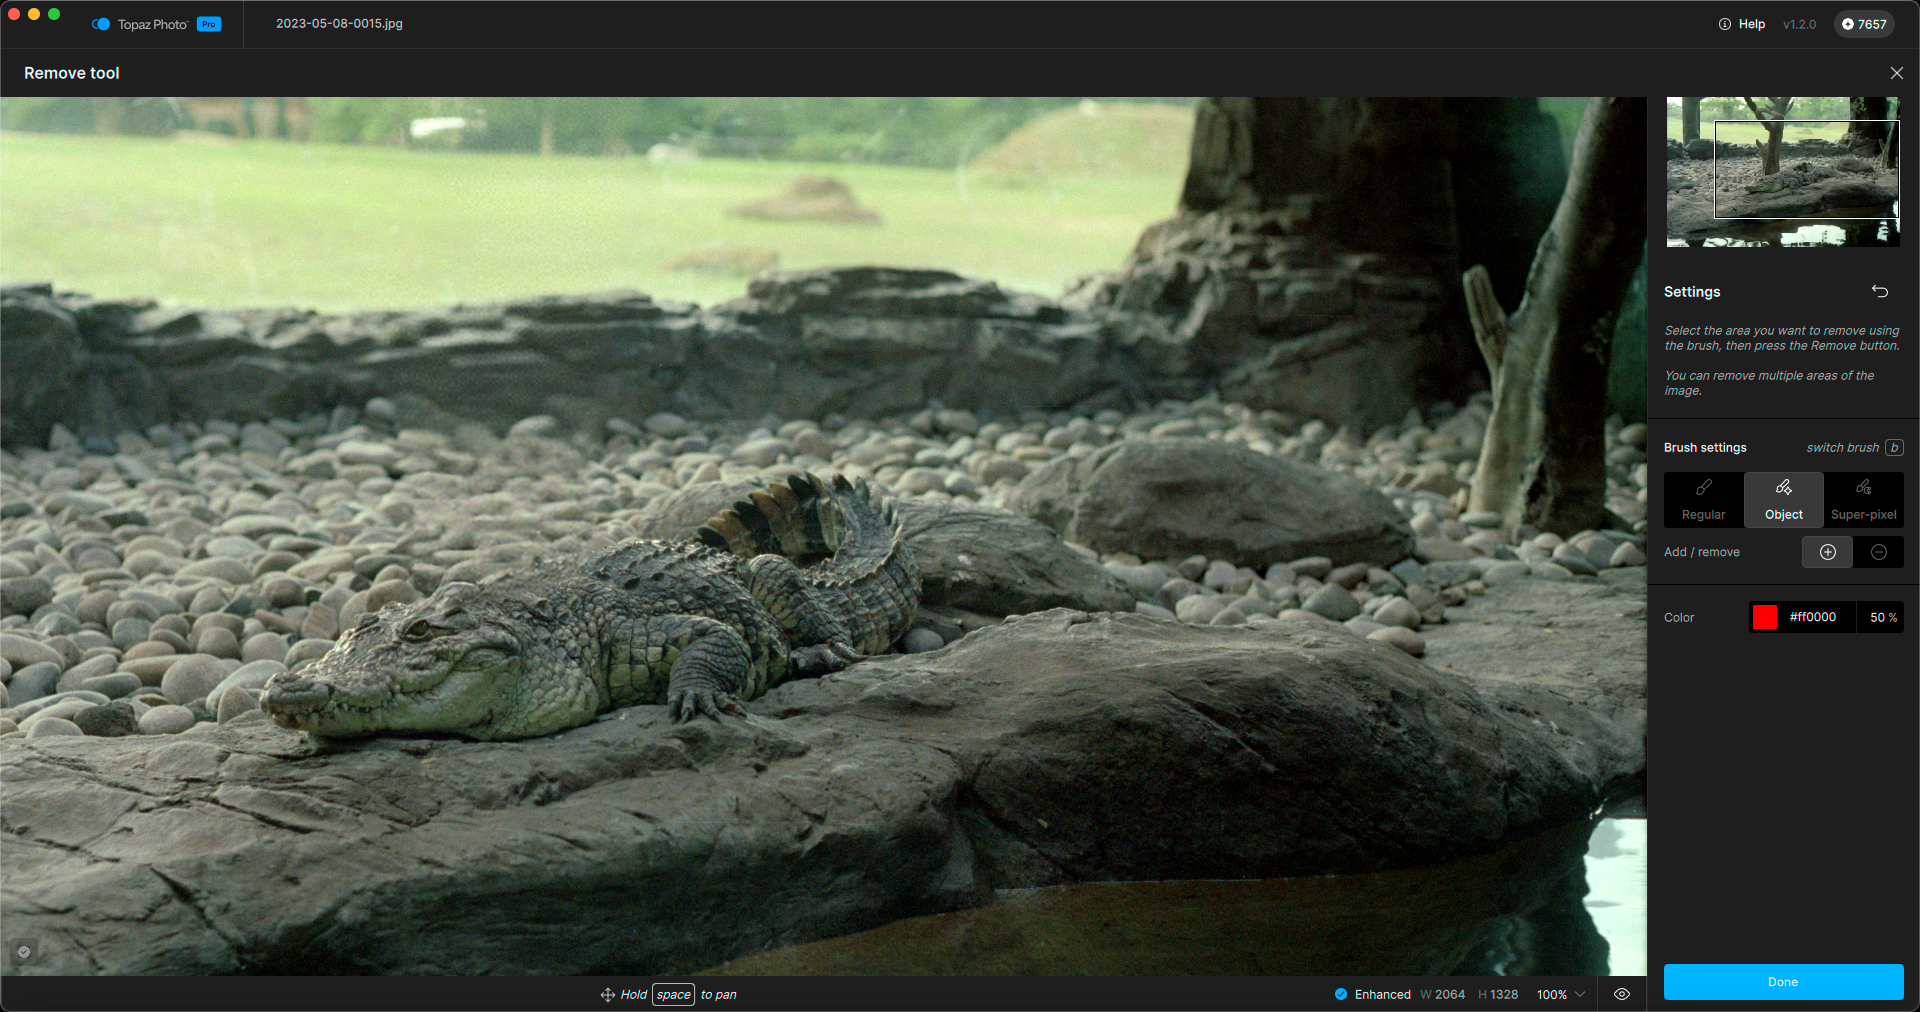Click the Topaz Photo logo icon
This screenshot has width=1920, height=1012.
[101, 24]
